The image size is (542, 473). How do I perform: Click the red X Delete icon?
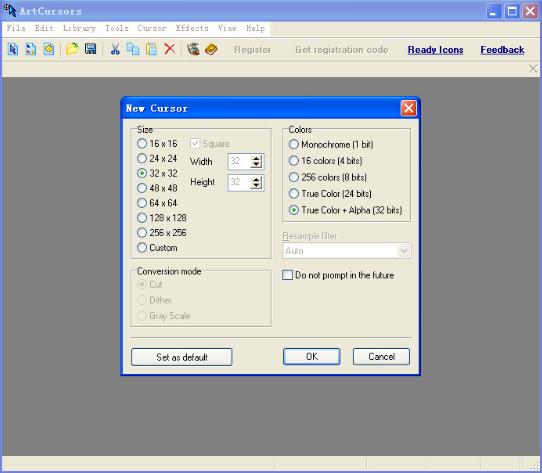[169, 49]
